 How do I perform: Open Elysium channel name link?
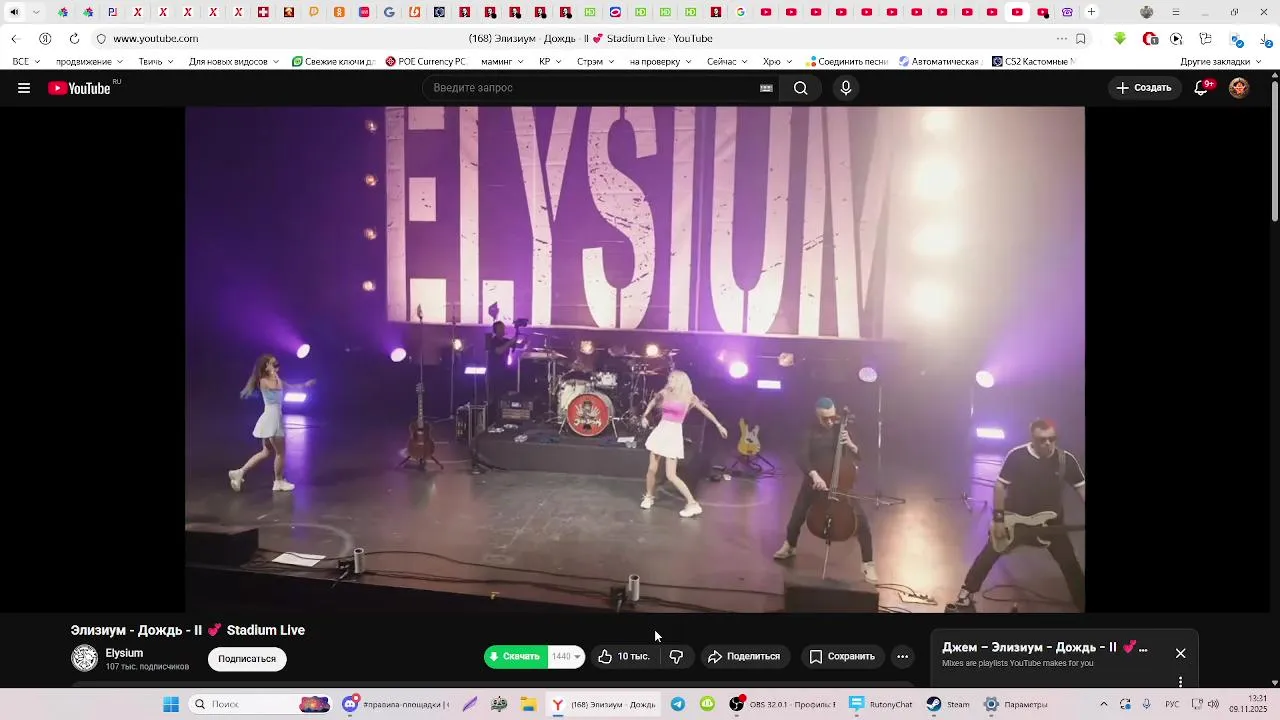(124, 653)
